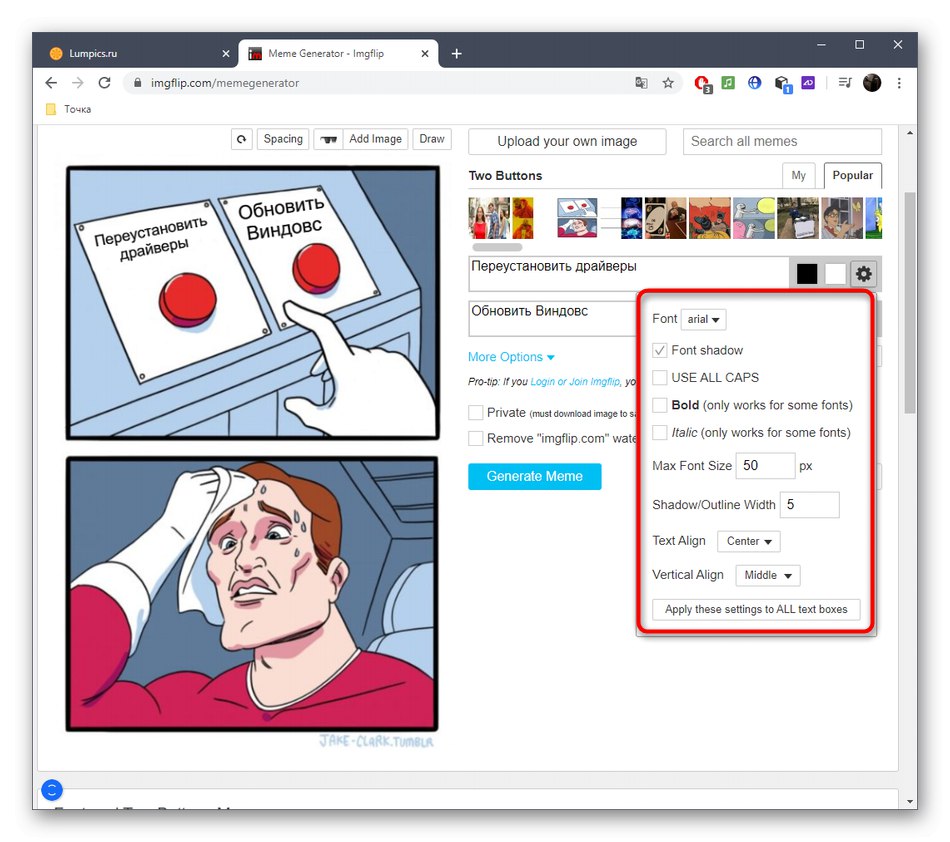950x842 pixels.
Task: Click the Draw button
Action: point(432,139)
